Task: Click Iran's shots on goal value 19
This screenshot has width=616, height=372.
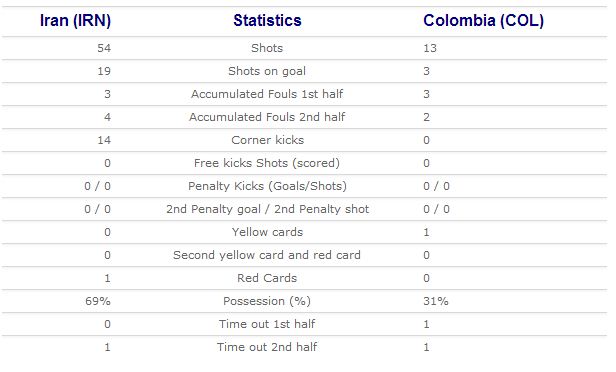Action: coord(104,71)
